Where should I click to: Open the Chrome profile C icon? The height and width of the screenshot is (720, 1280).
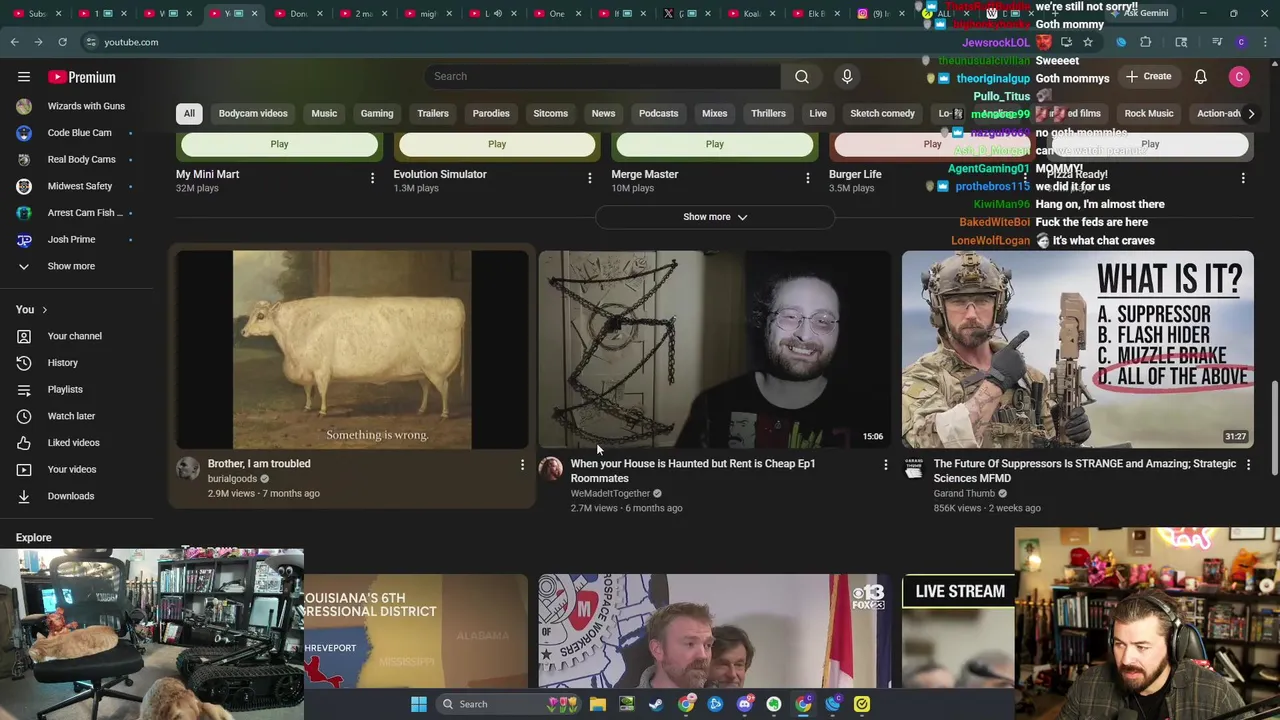[x=1241, y=42]
